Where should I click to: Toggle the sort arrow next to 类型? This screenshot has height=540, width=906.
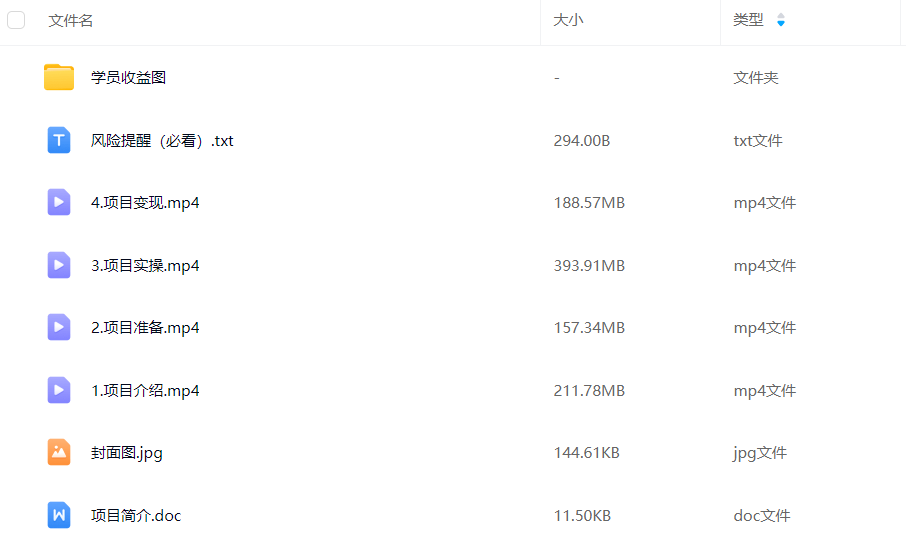click(781, 20)
